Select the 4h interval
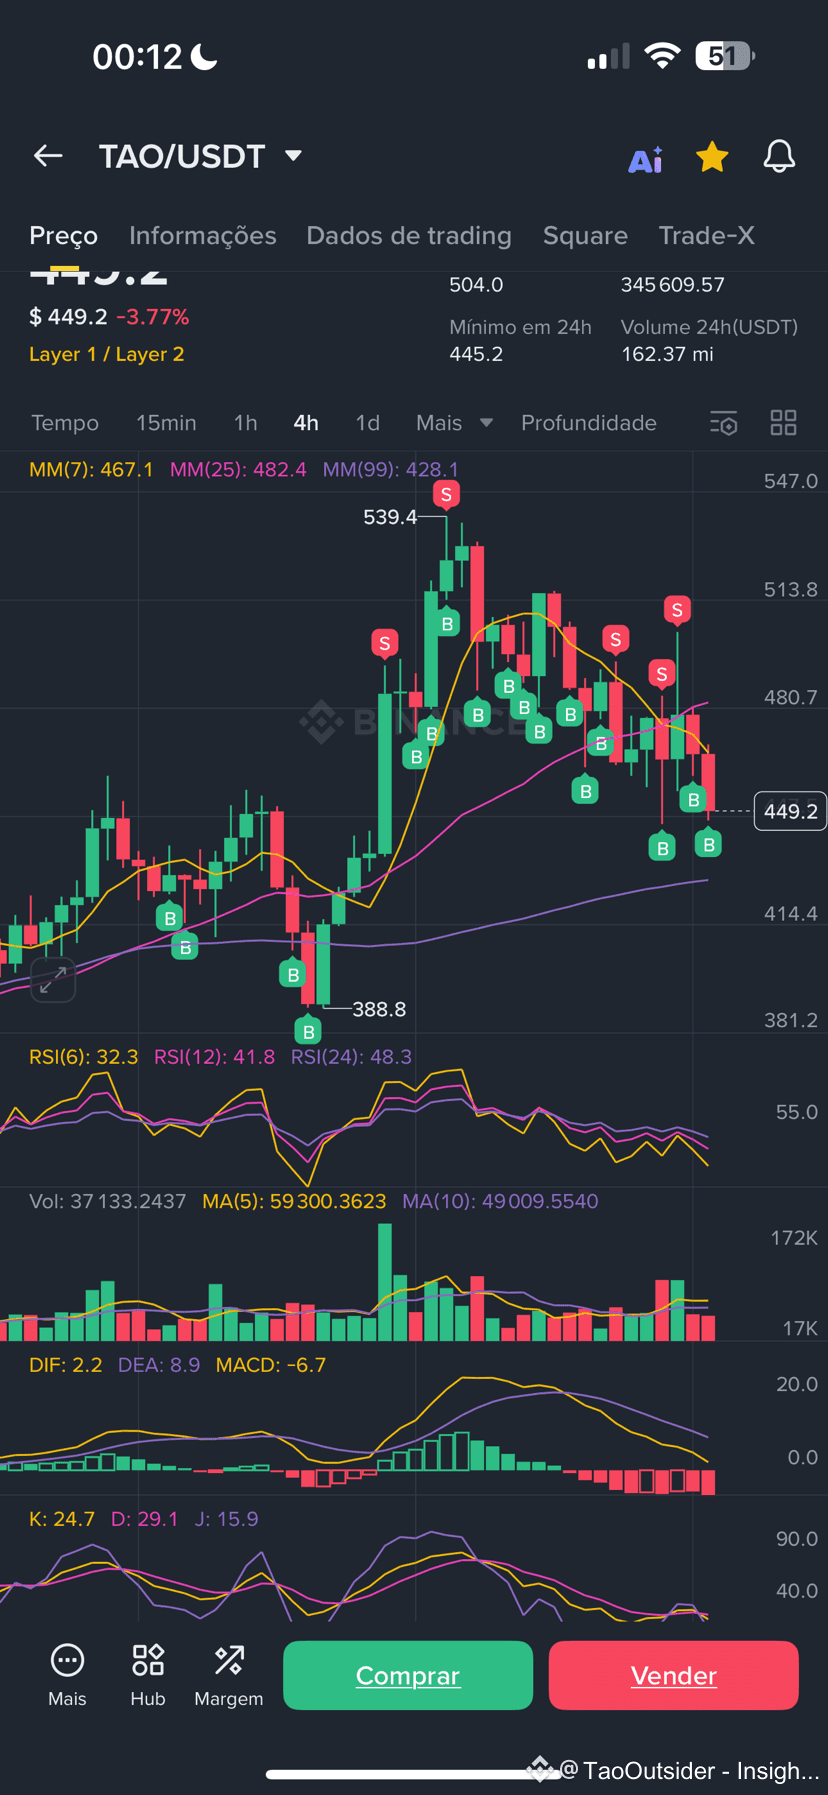Image resolution: width=828 pixels, height=1795 pixels. [x=306, y=423]
